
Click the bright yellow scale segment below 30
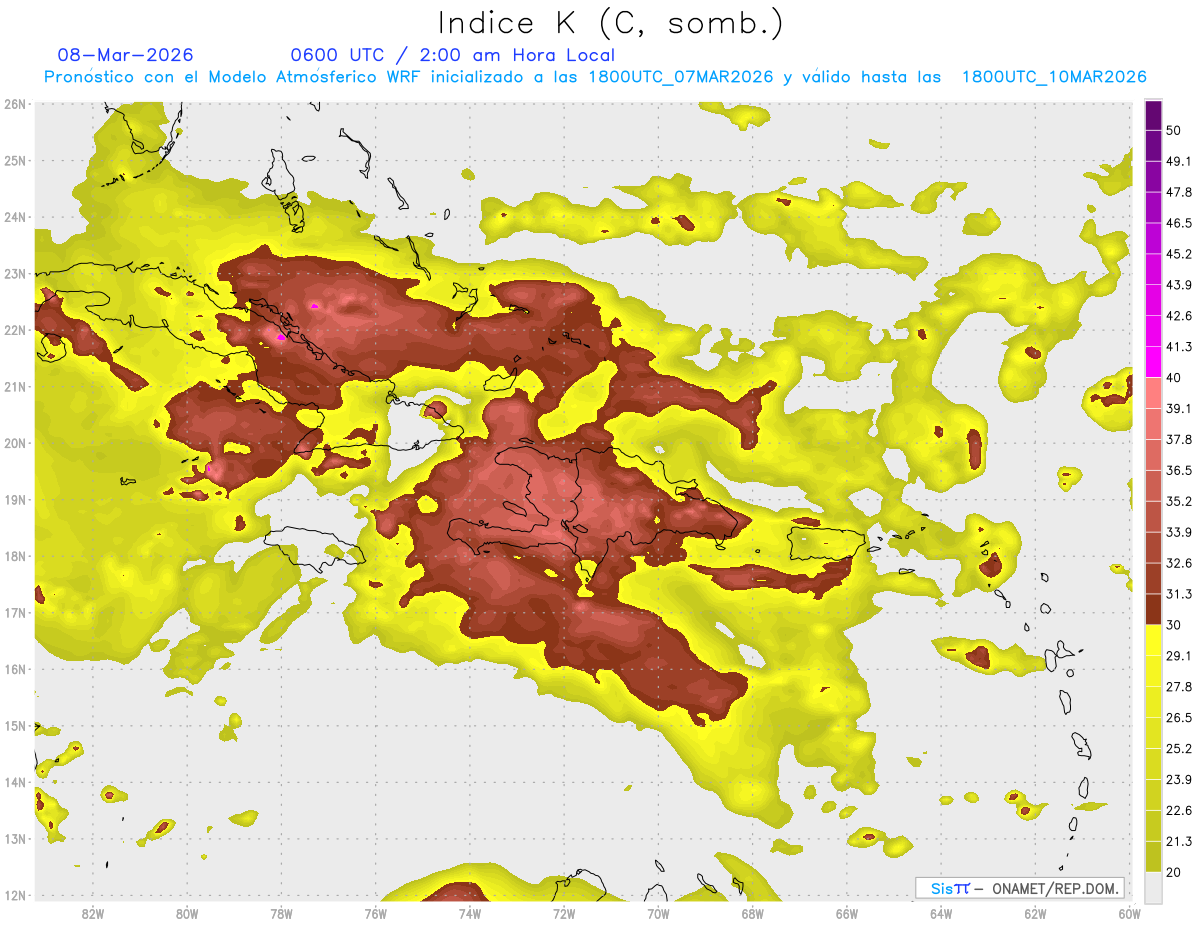click(x=1153, y=640)
